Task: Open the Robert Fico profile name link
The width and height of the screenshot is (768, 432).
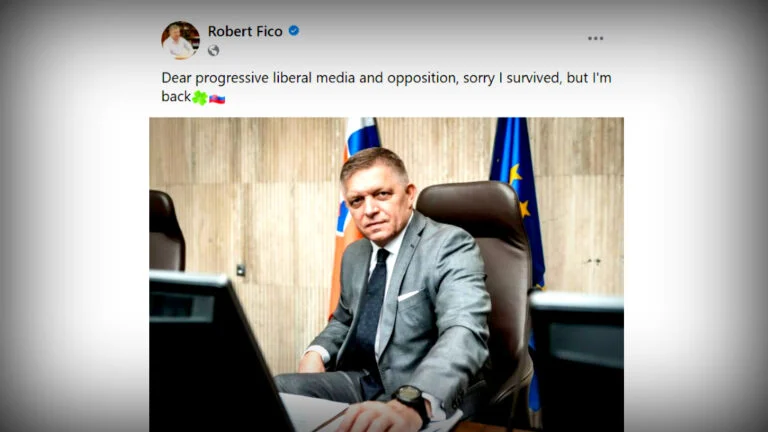Action: 245,31
